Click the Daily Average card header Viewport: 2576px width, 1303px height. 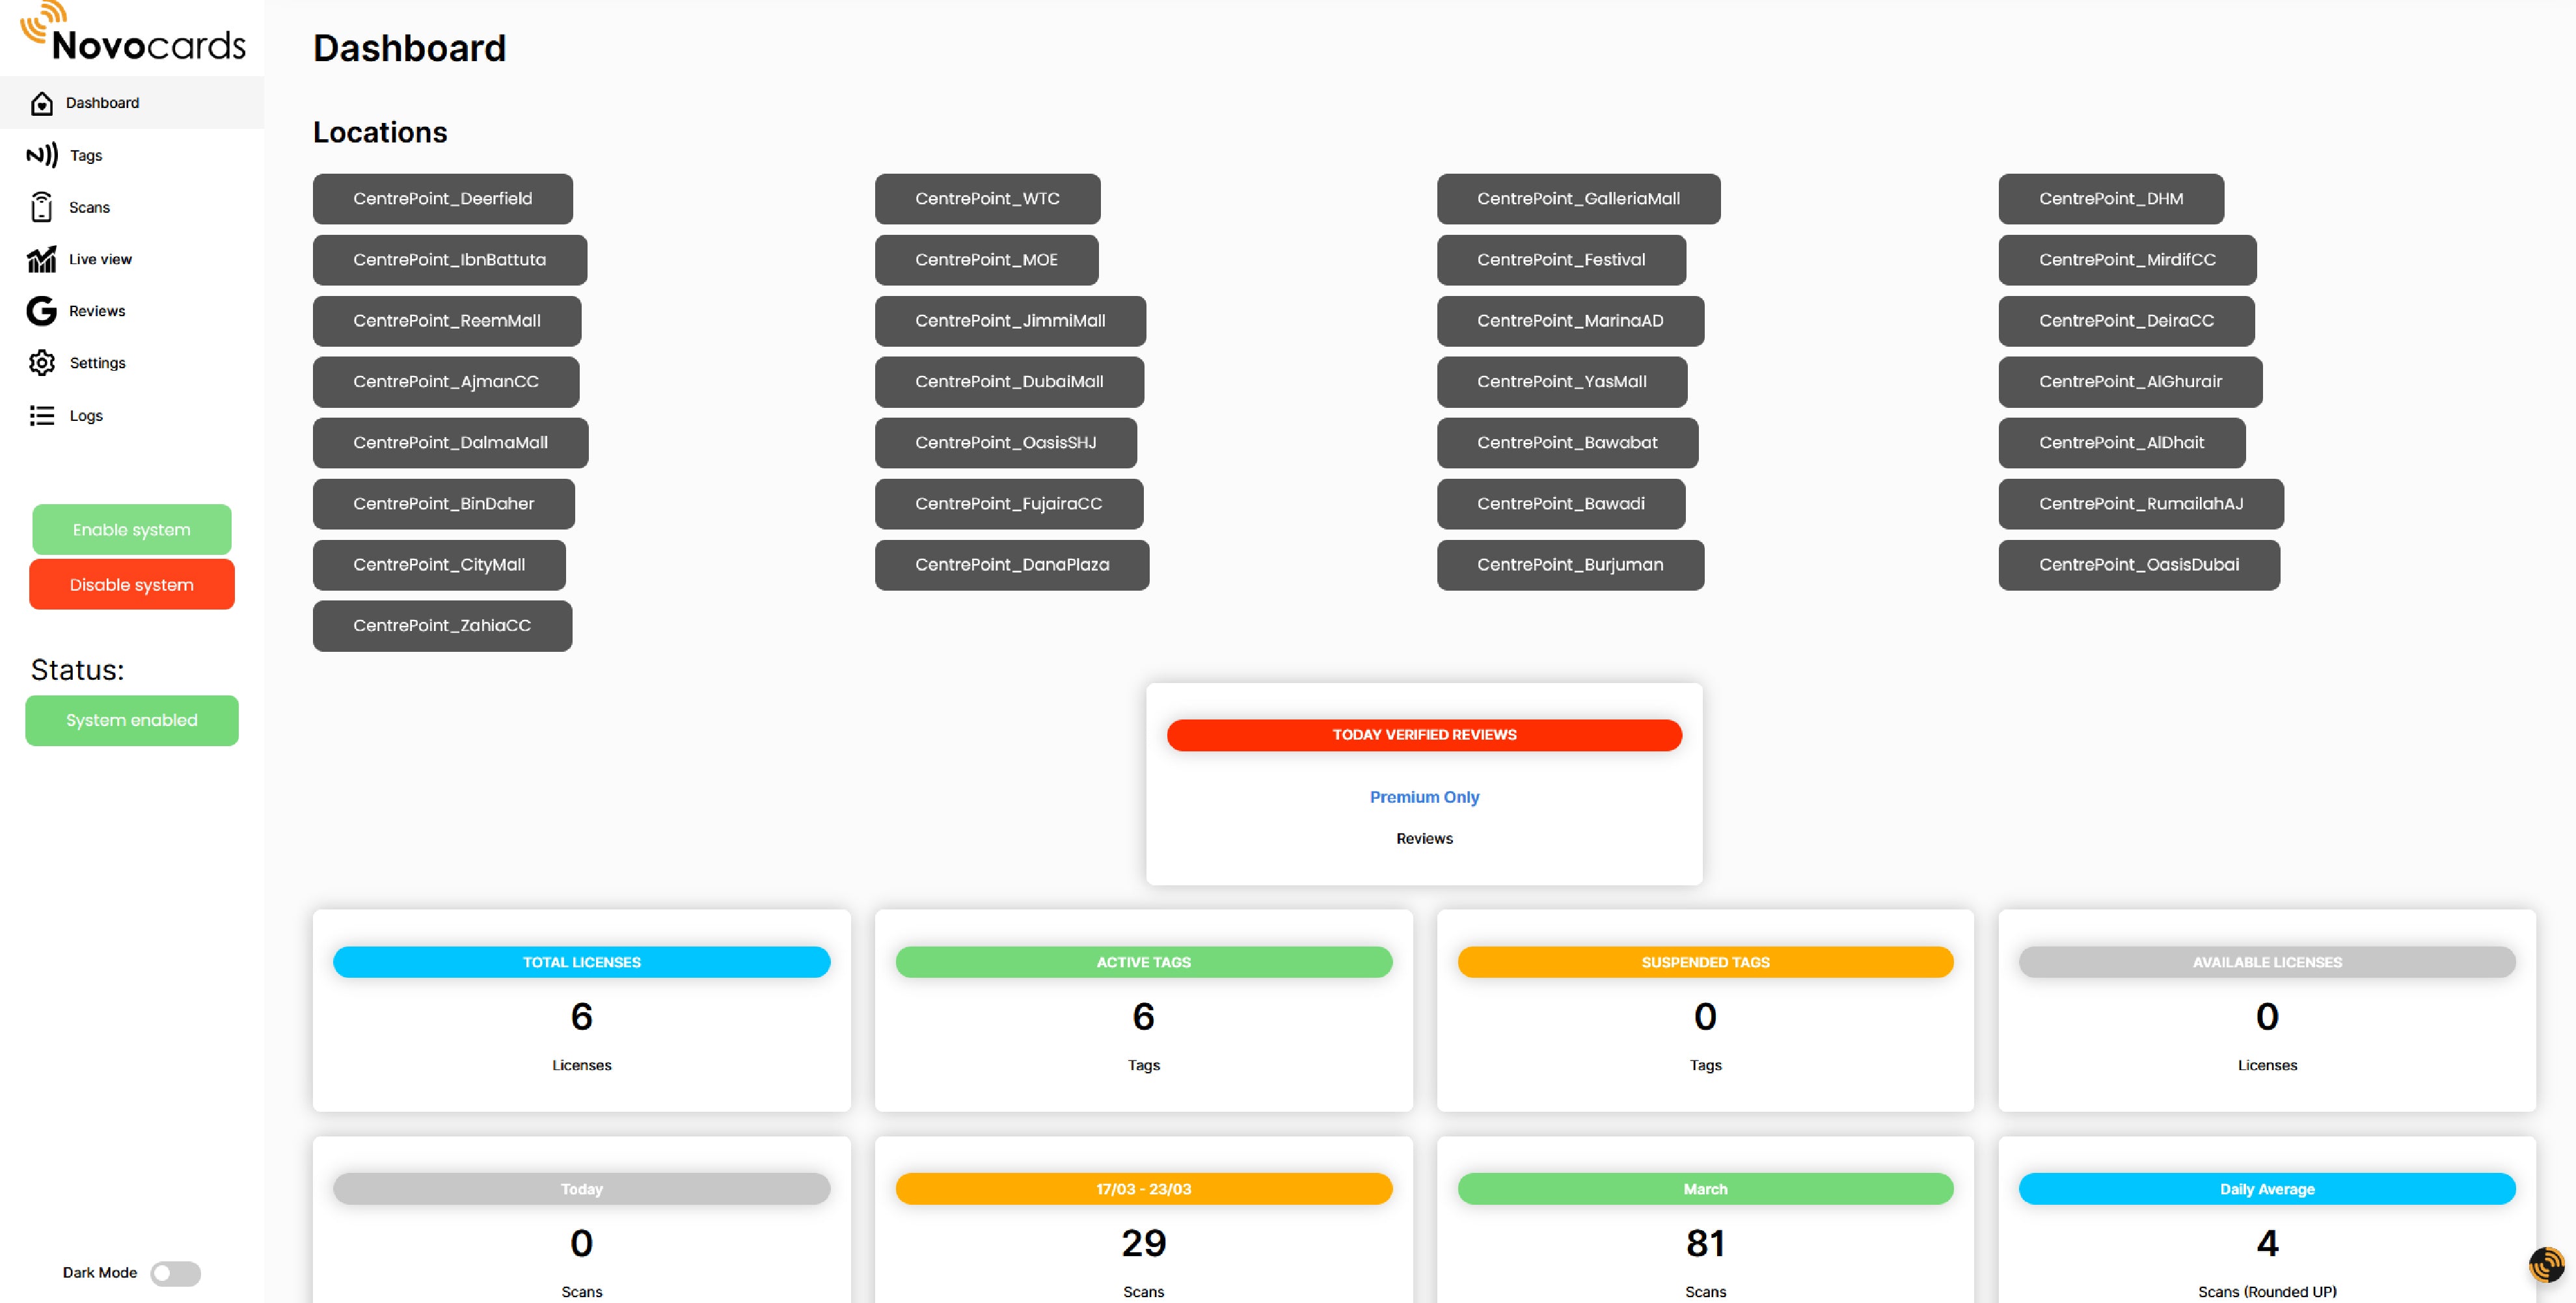coord(2267,1189)
